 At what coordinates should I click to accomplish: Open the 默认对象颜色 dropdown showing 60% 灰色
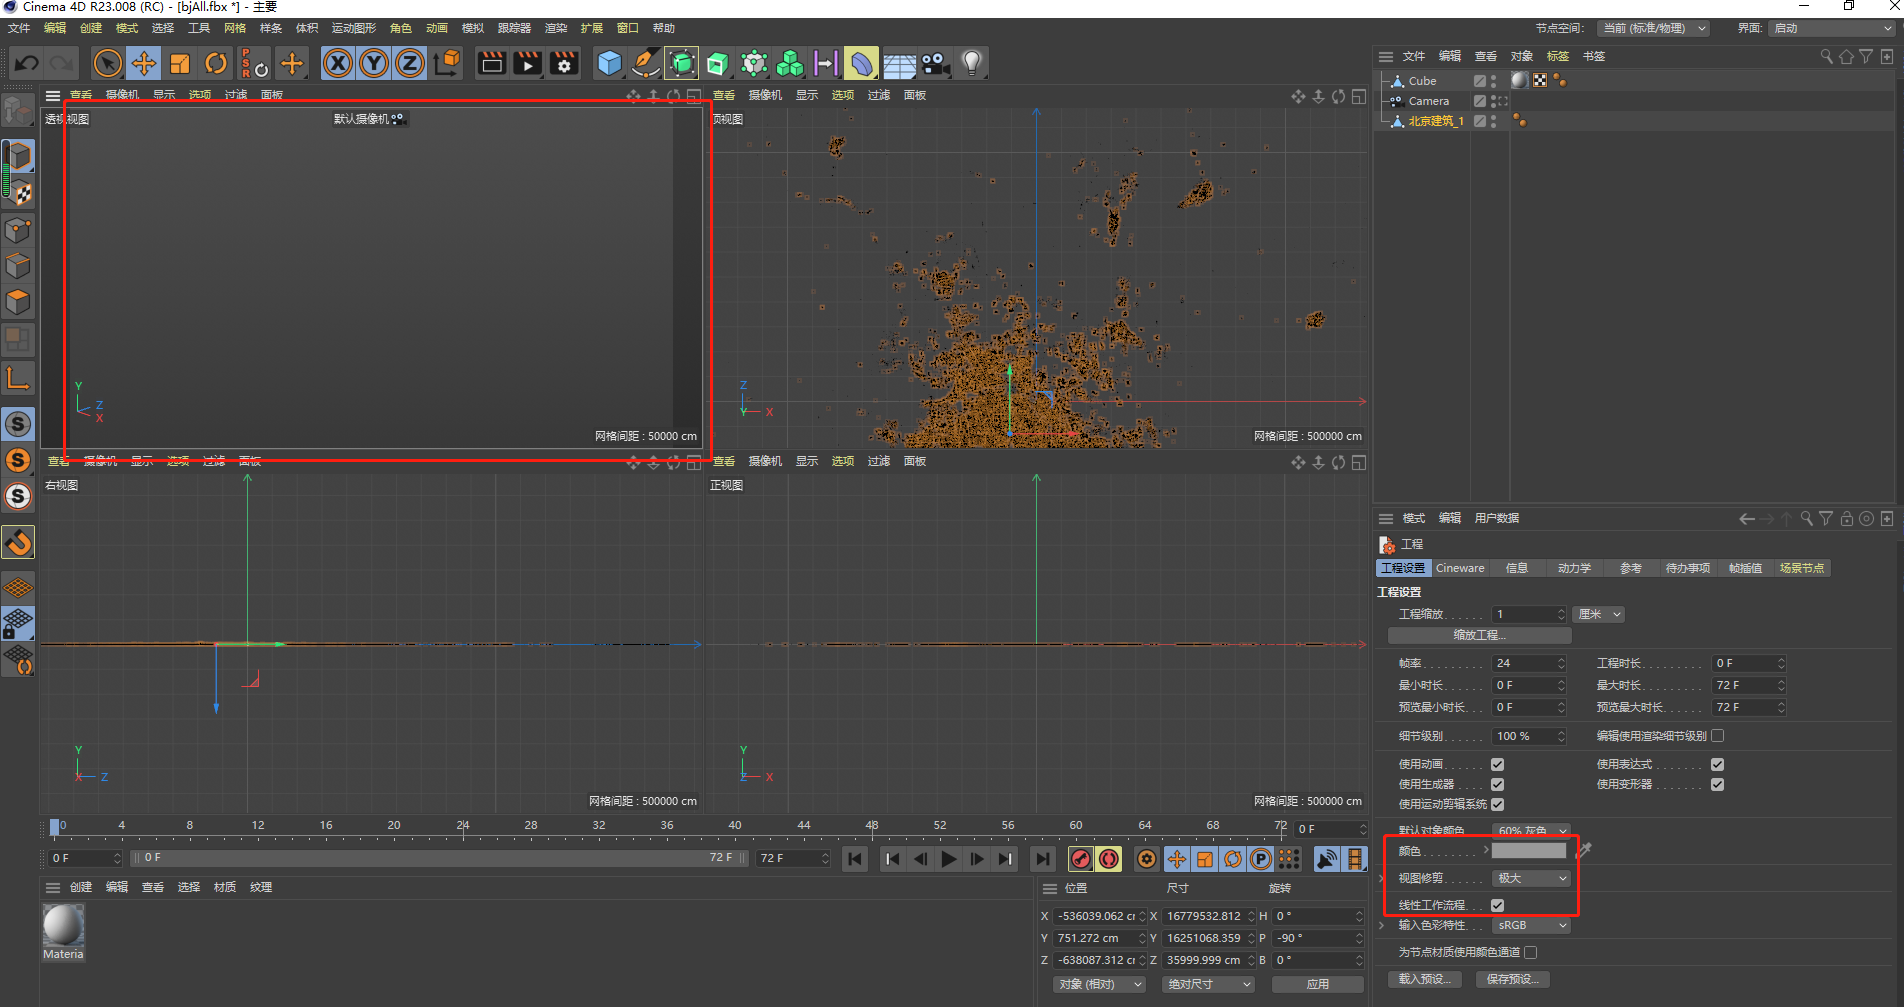pyautogui.click(x=1530, y=830)
